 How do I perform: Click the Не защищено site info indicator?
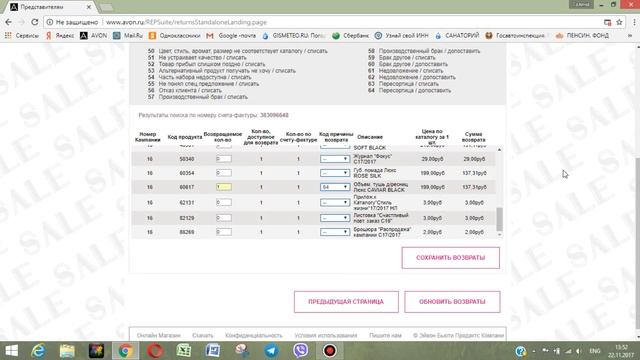(72, 22)
